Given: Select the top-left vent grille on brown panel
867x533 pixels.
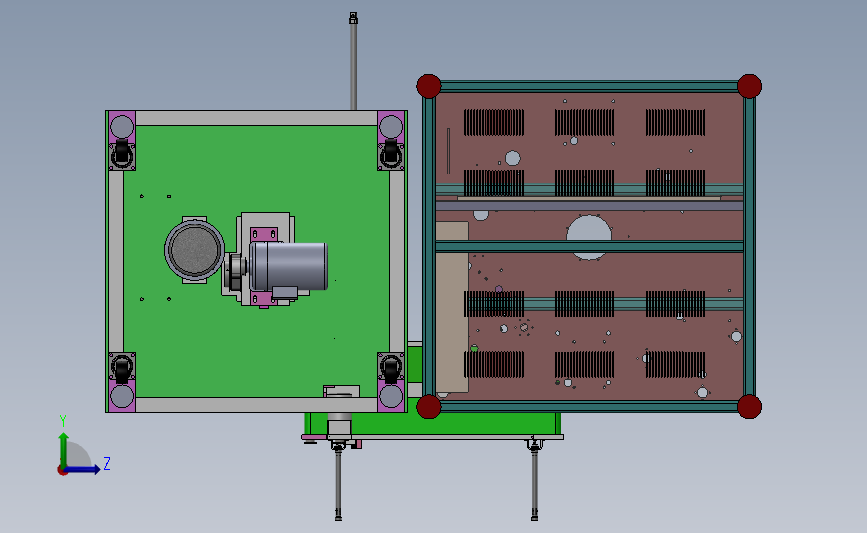Looking at the screenshot, I should pyautogui.click(x=494, y=122).
